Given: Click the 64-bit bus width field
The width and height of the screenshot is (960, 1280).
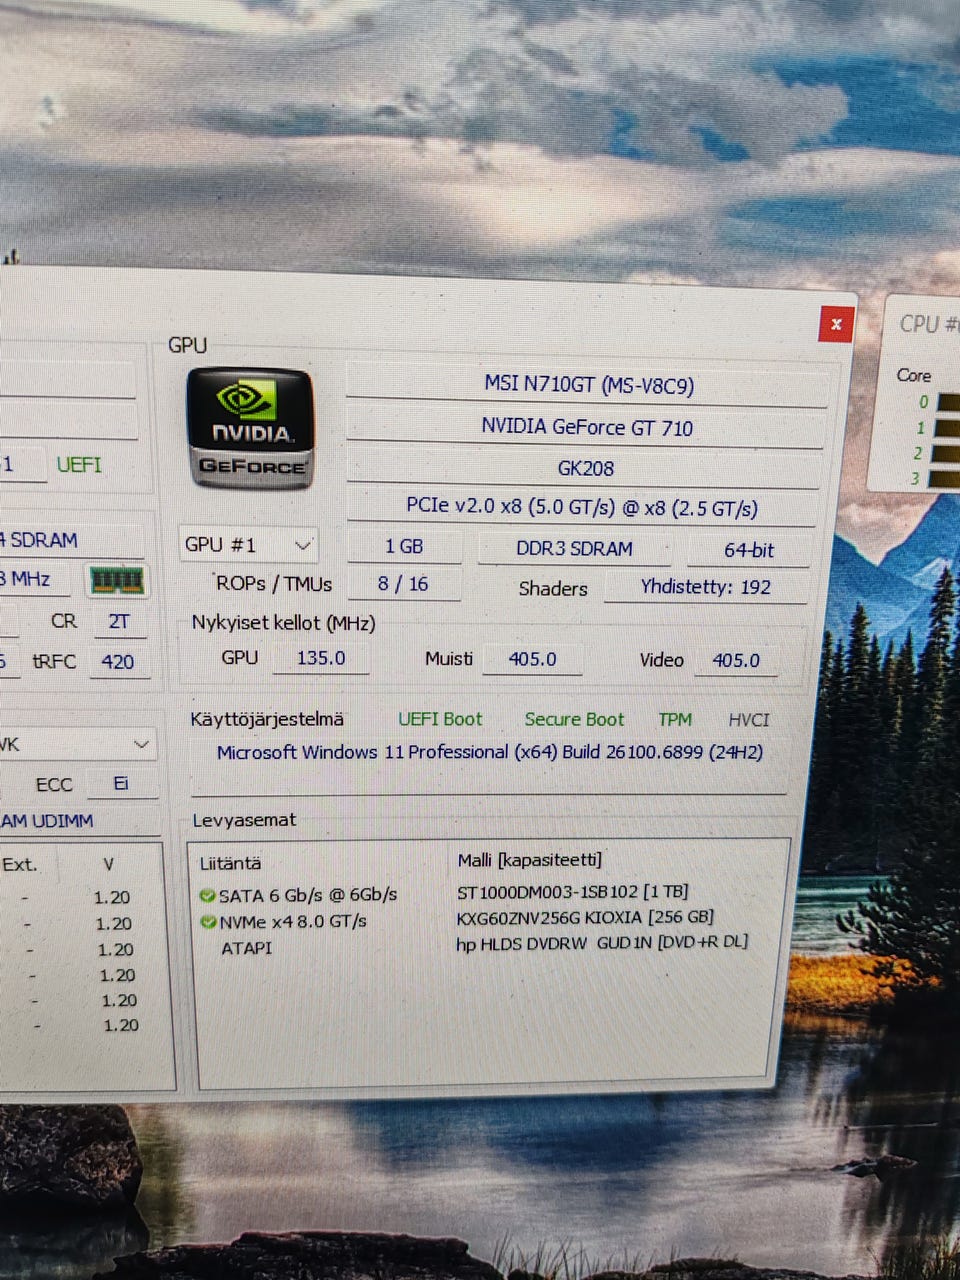Looking at the screenshot, I should 749,550.
